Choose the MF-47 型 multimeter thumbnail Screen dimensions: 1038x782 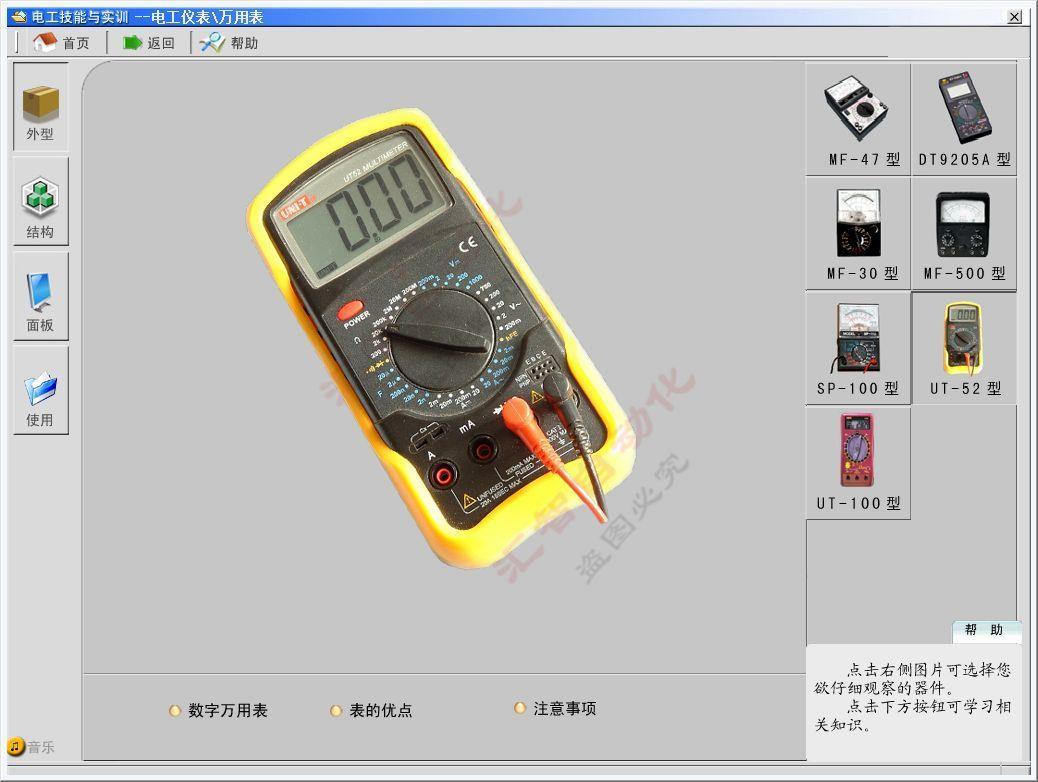(x=858, y=109)
